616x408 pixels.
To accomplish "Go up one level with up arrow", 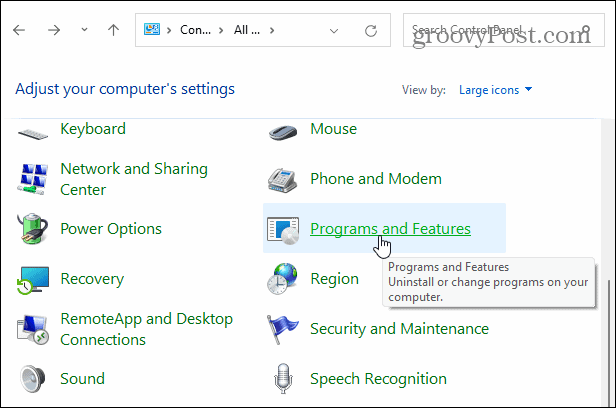I will [114, 30].
